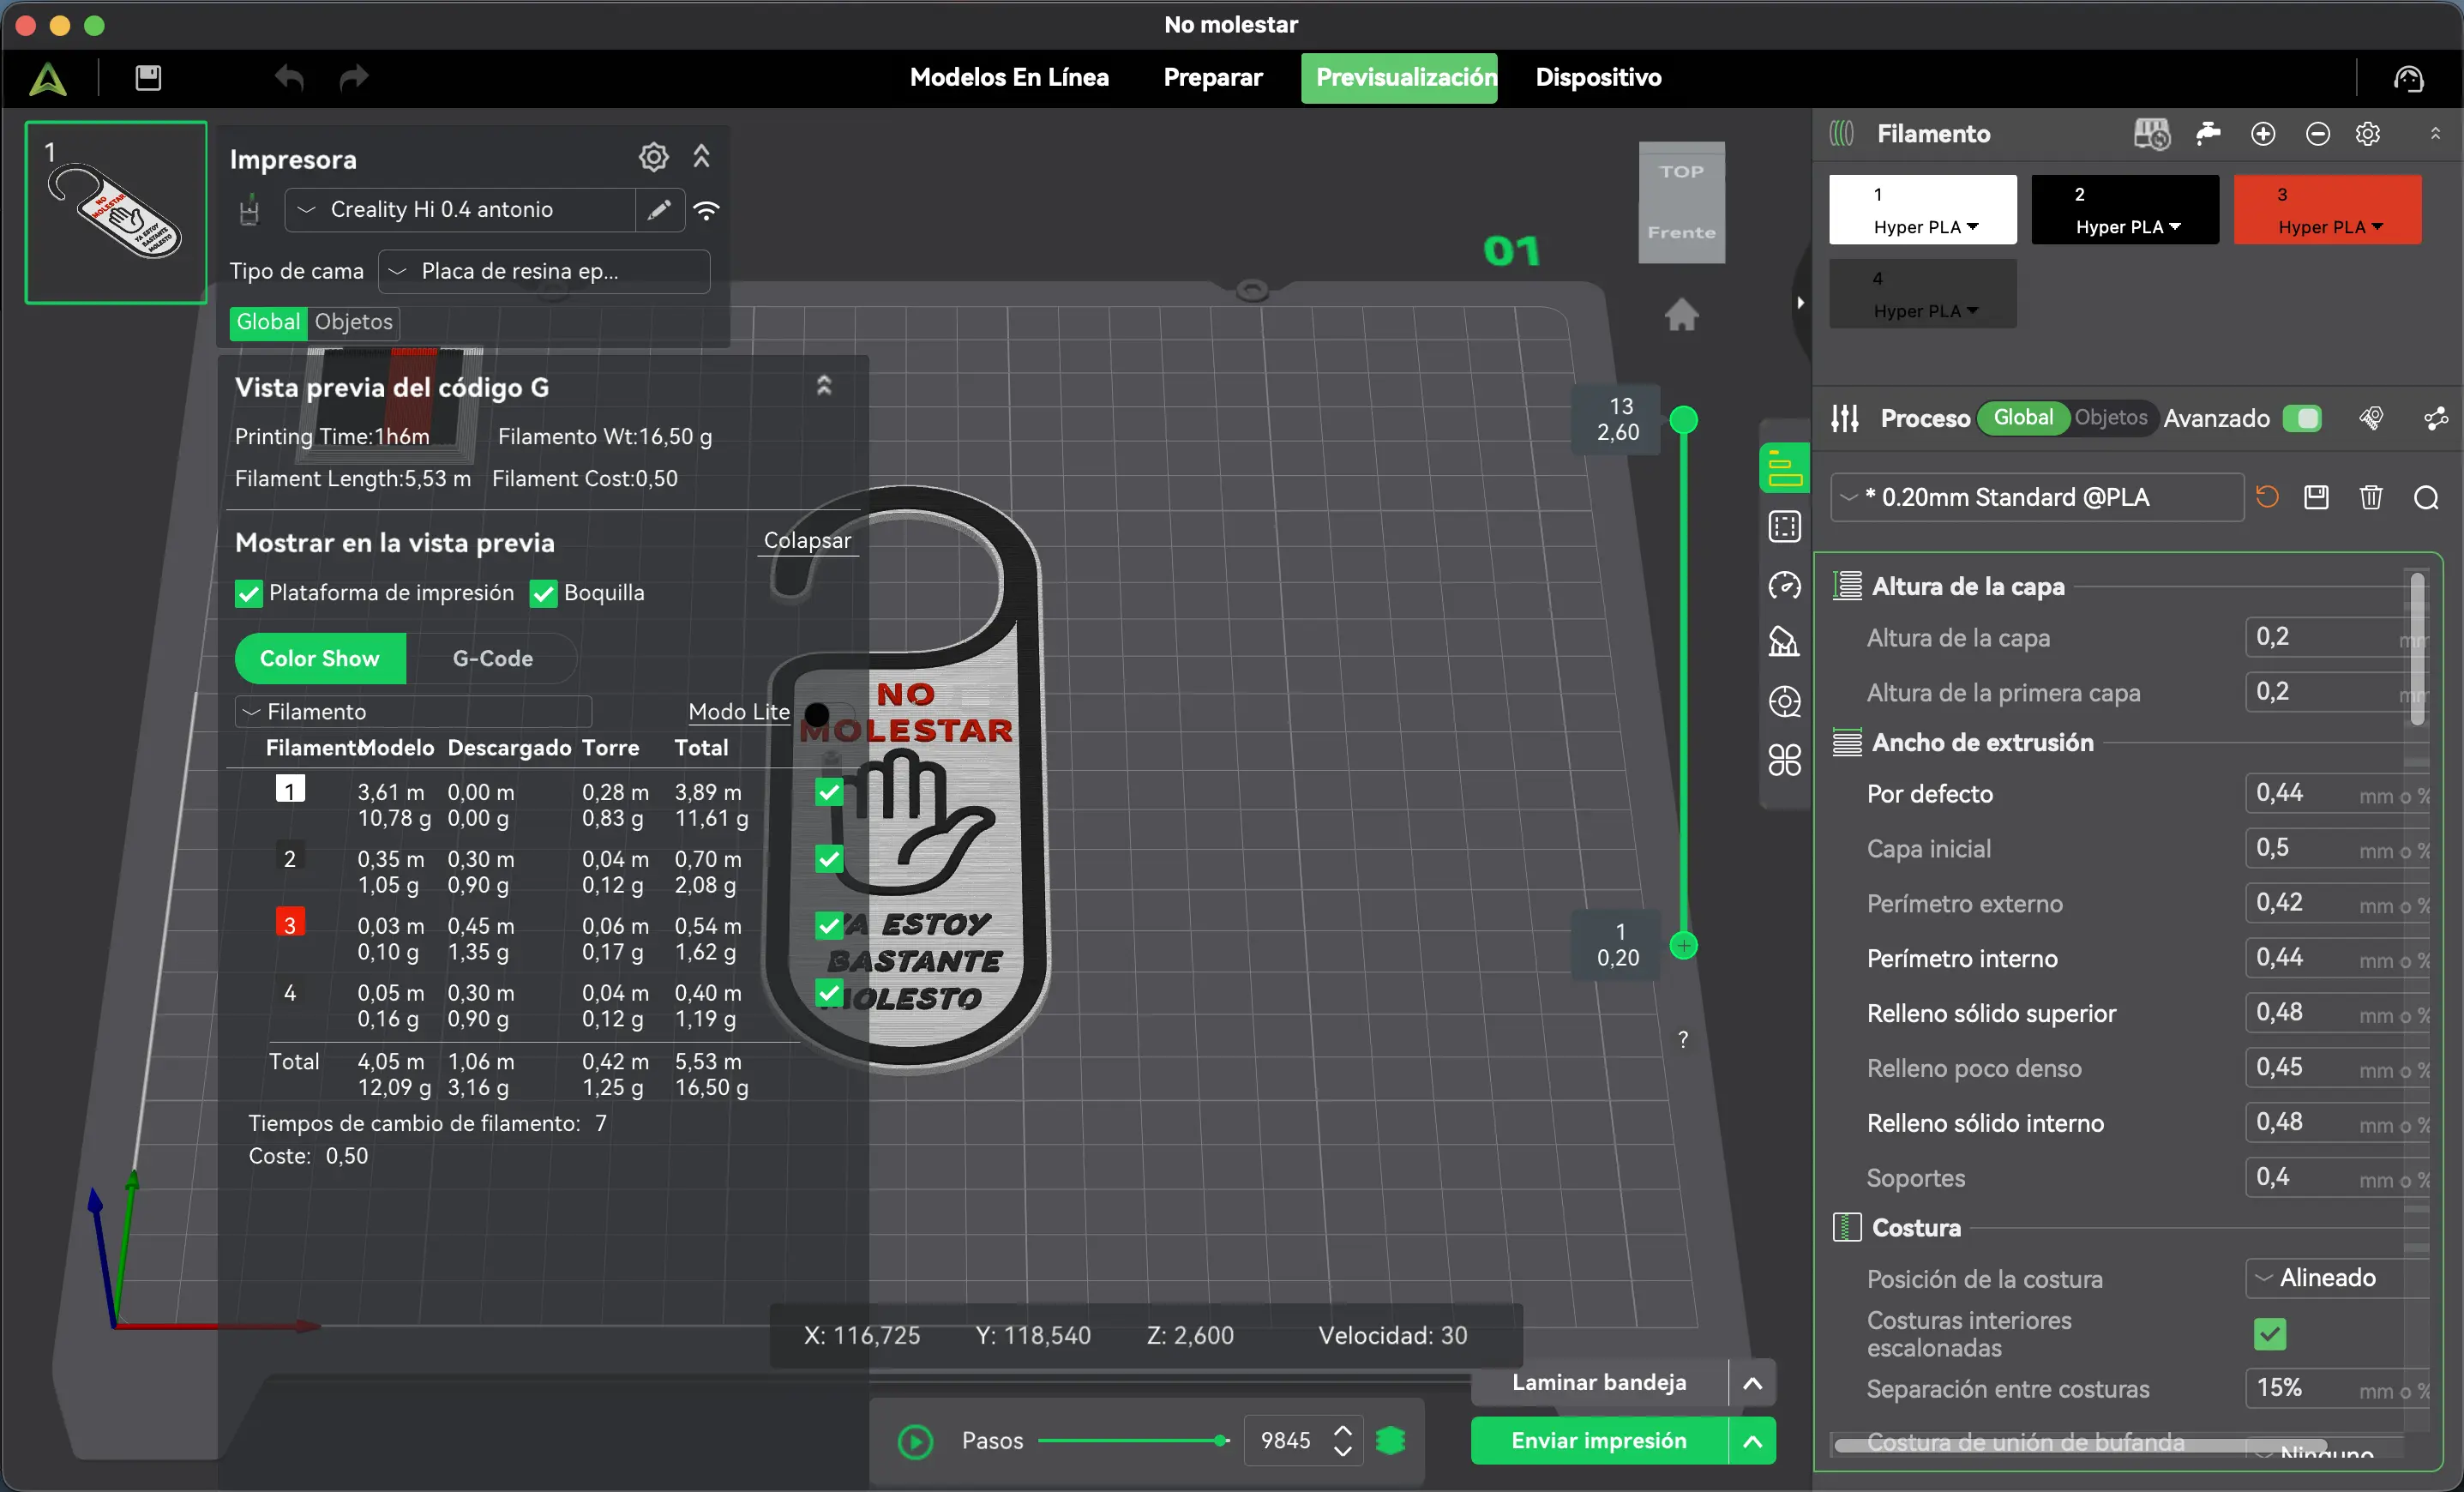Add a new filament slot
The width and height of the screenshot is (2464, 1492).
click(x=2263, y=134)
